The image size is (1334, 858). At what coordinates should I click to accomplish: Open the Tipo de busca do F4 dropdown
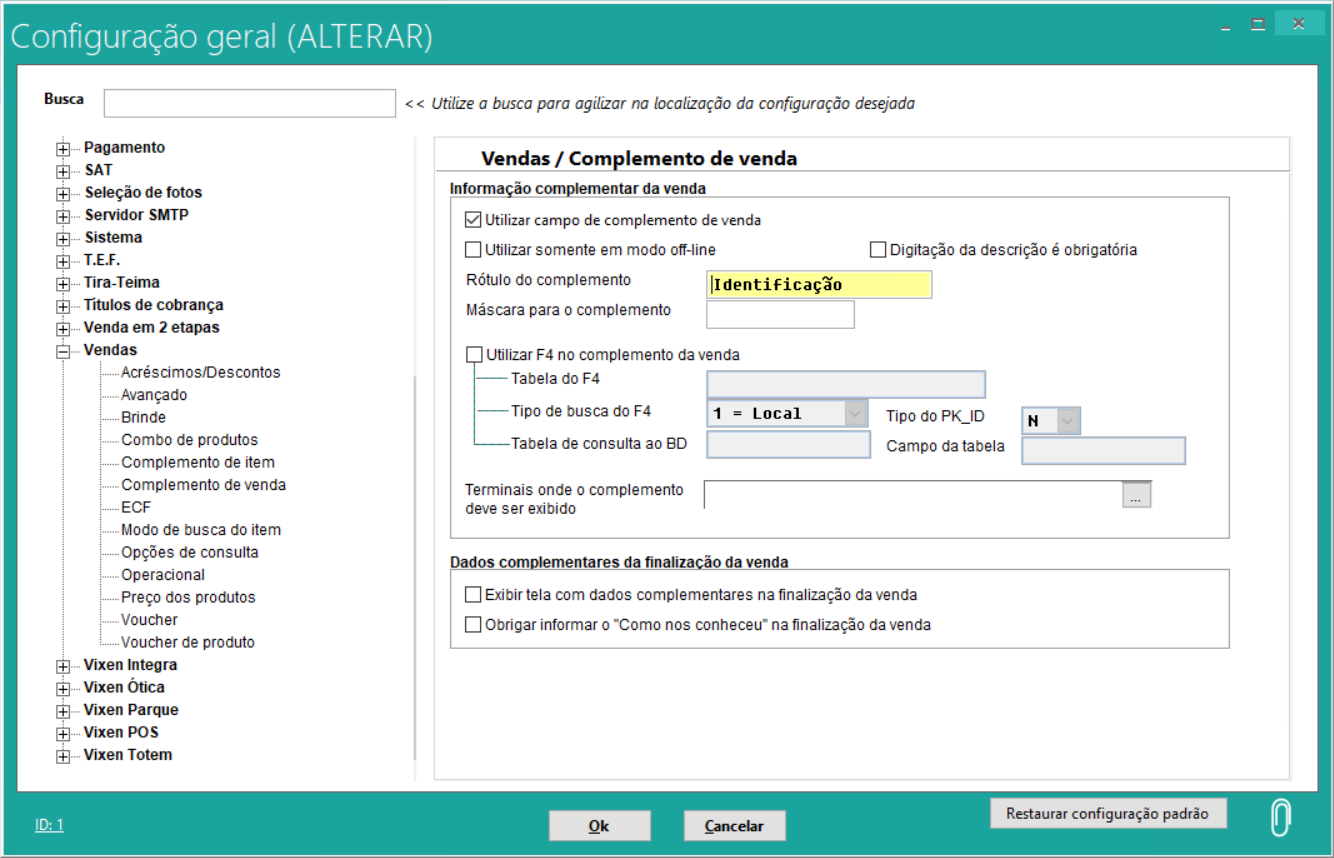click(855, 414)
